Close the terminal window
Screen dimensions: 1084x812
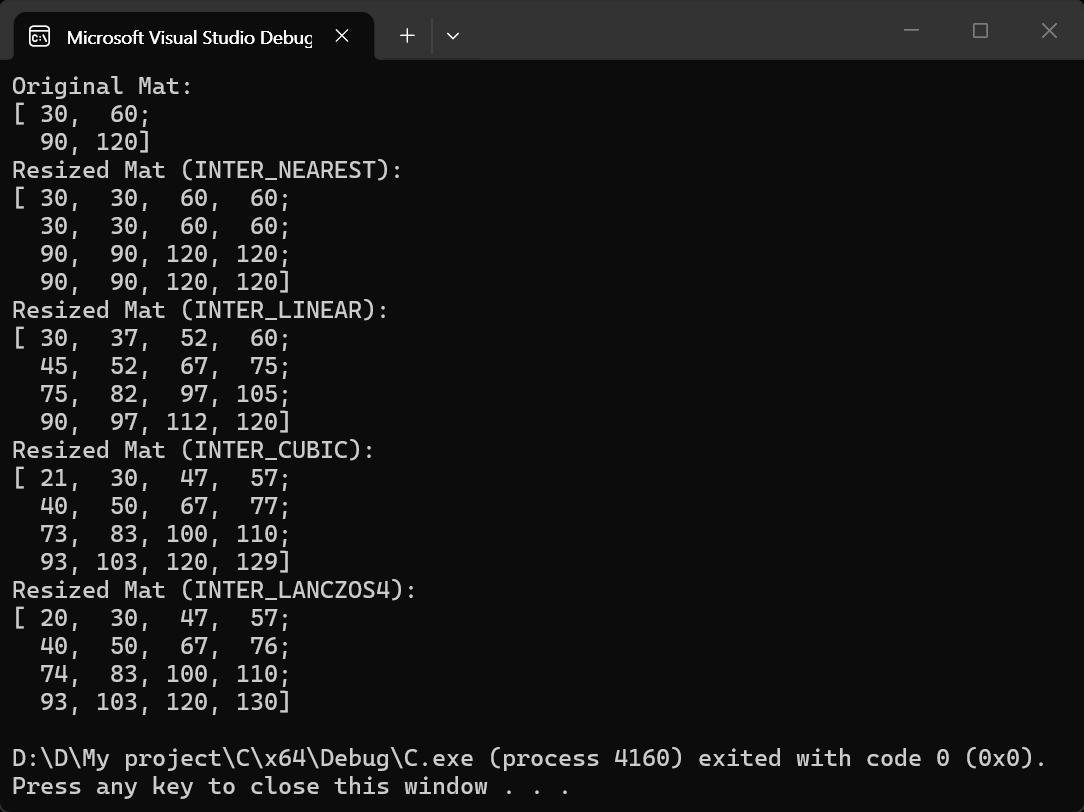click(x=1049, y=30)
